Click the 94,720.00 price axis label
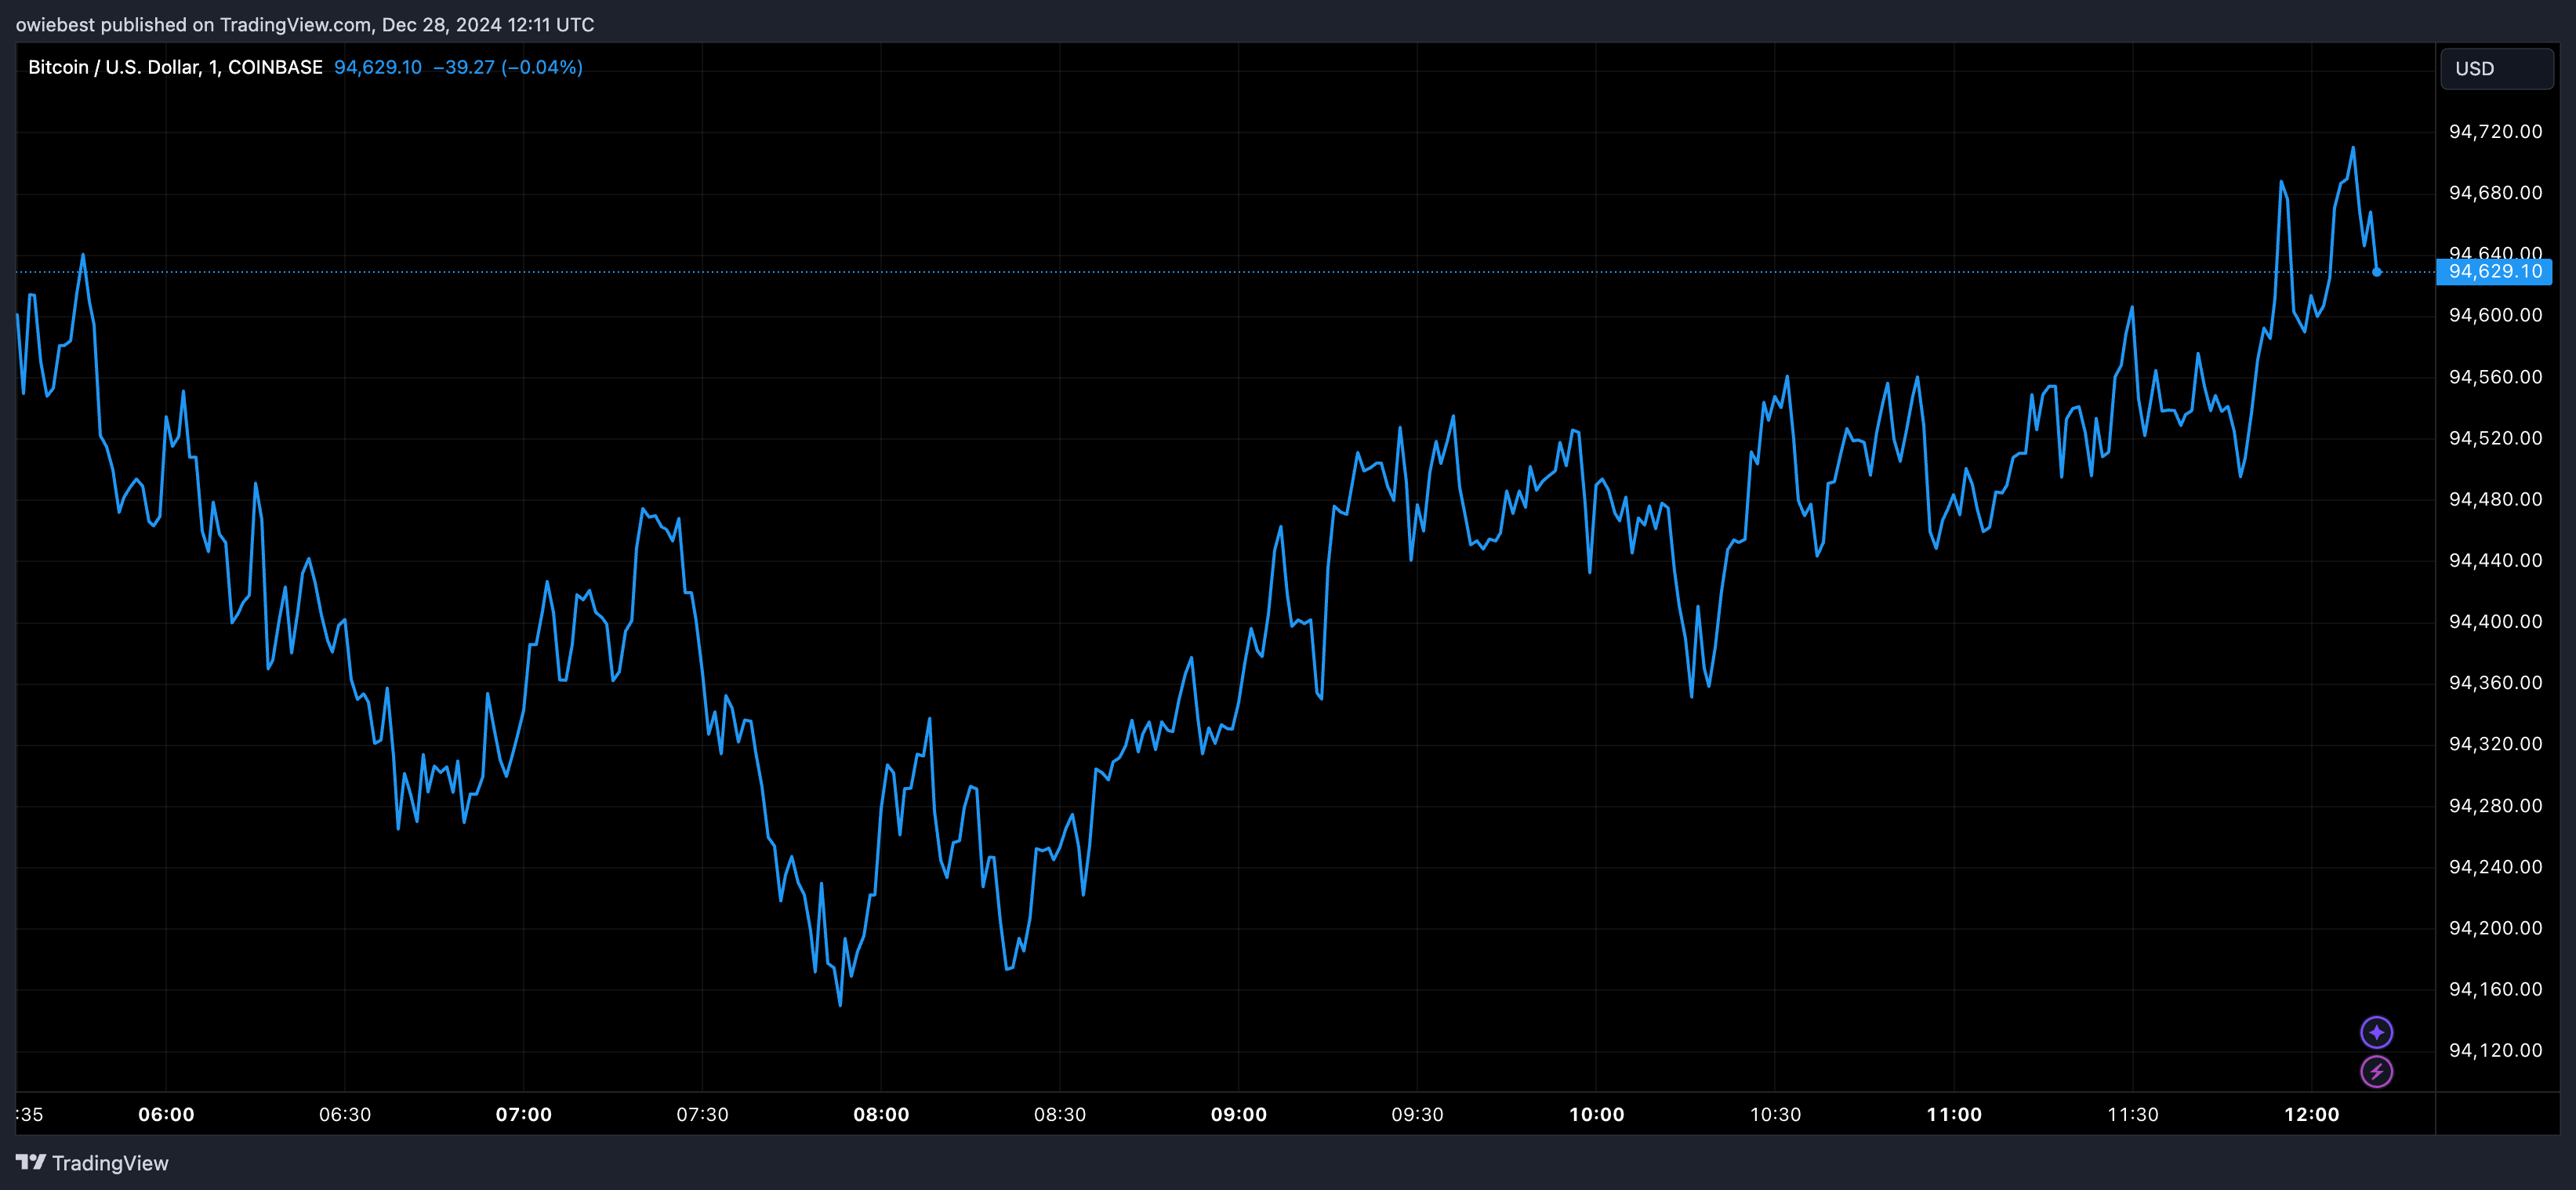The height and width of the screenshot is (1190, 2576). point(2495,131)
